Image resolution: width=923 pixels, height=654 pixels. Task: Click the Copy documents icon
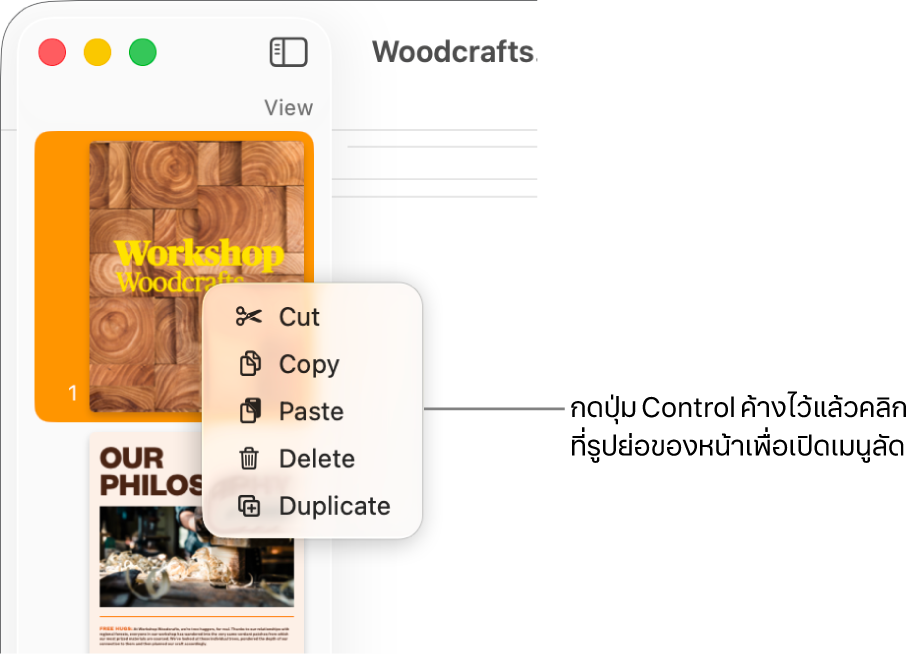[x=250, y=363]
